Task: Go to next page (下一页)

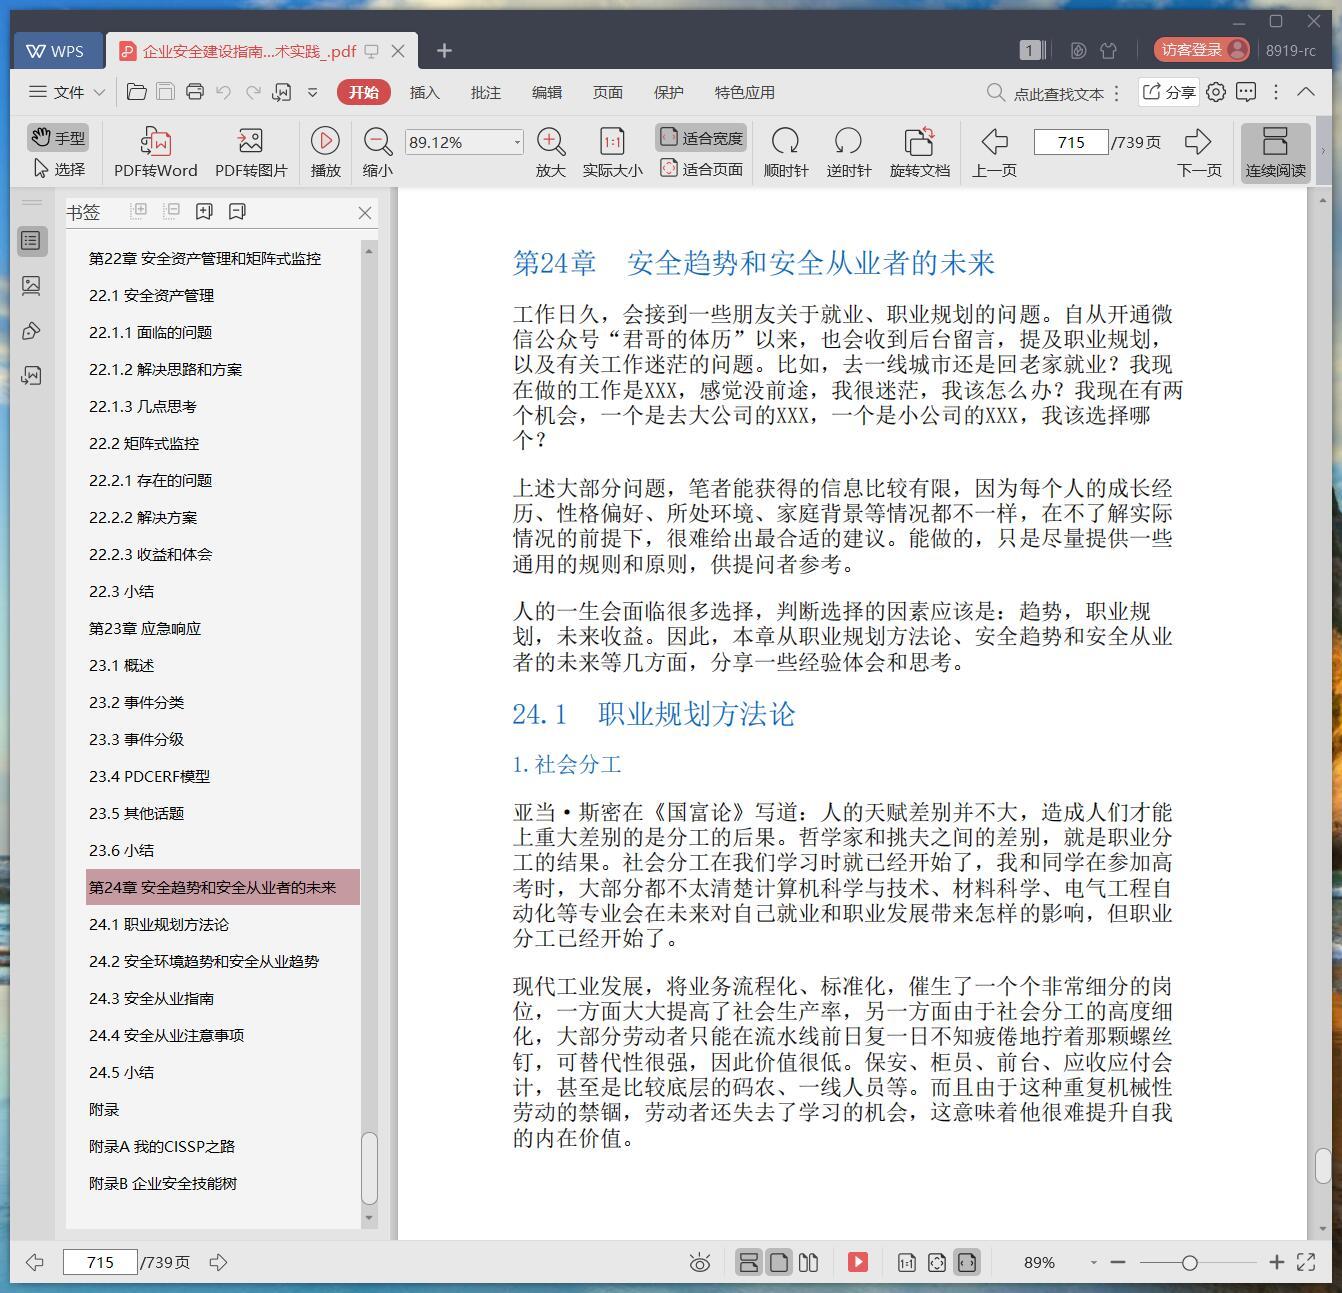Action: tap(1199, 152)
